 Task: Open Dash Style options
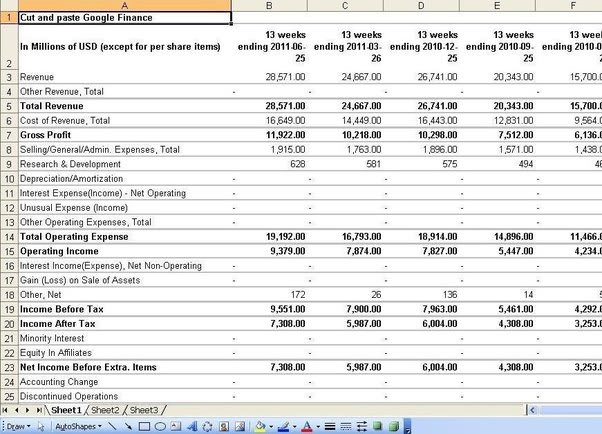click(346, 426)
